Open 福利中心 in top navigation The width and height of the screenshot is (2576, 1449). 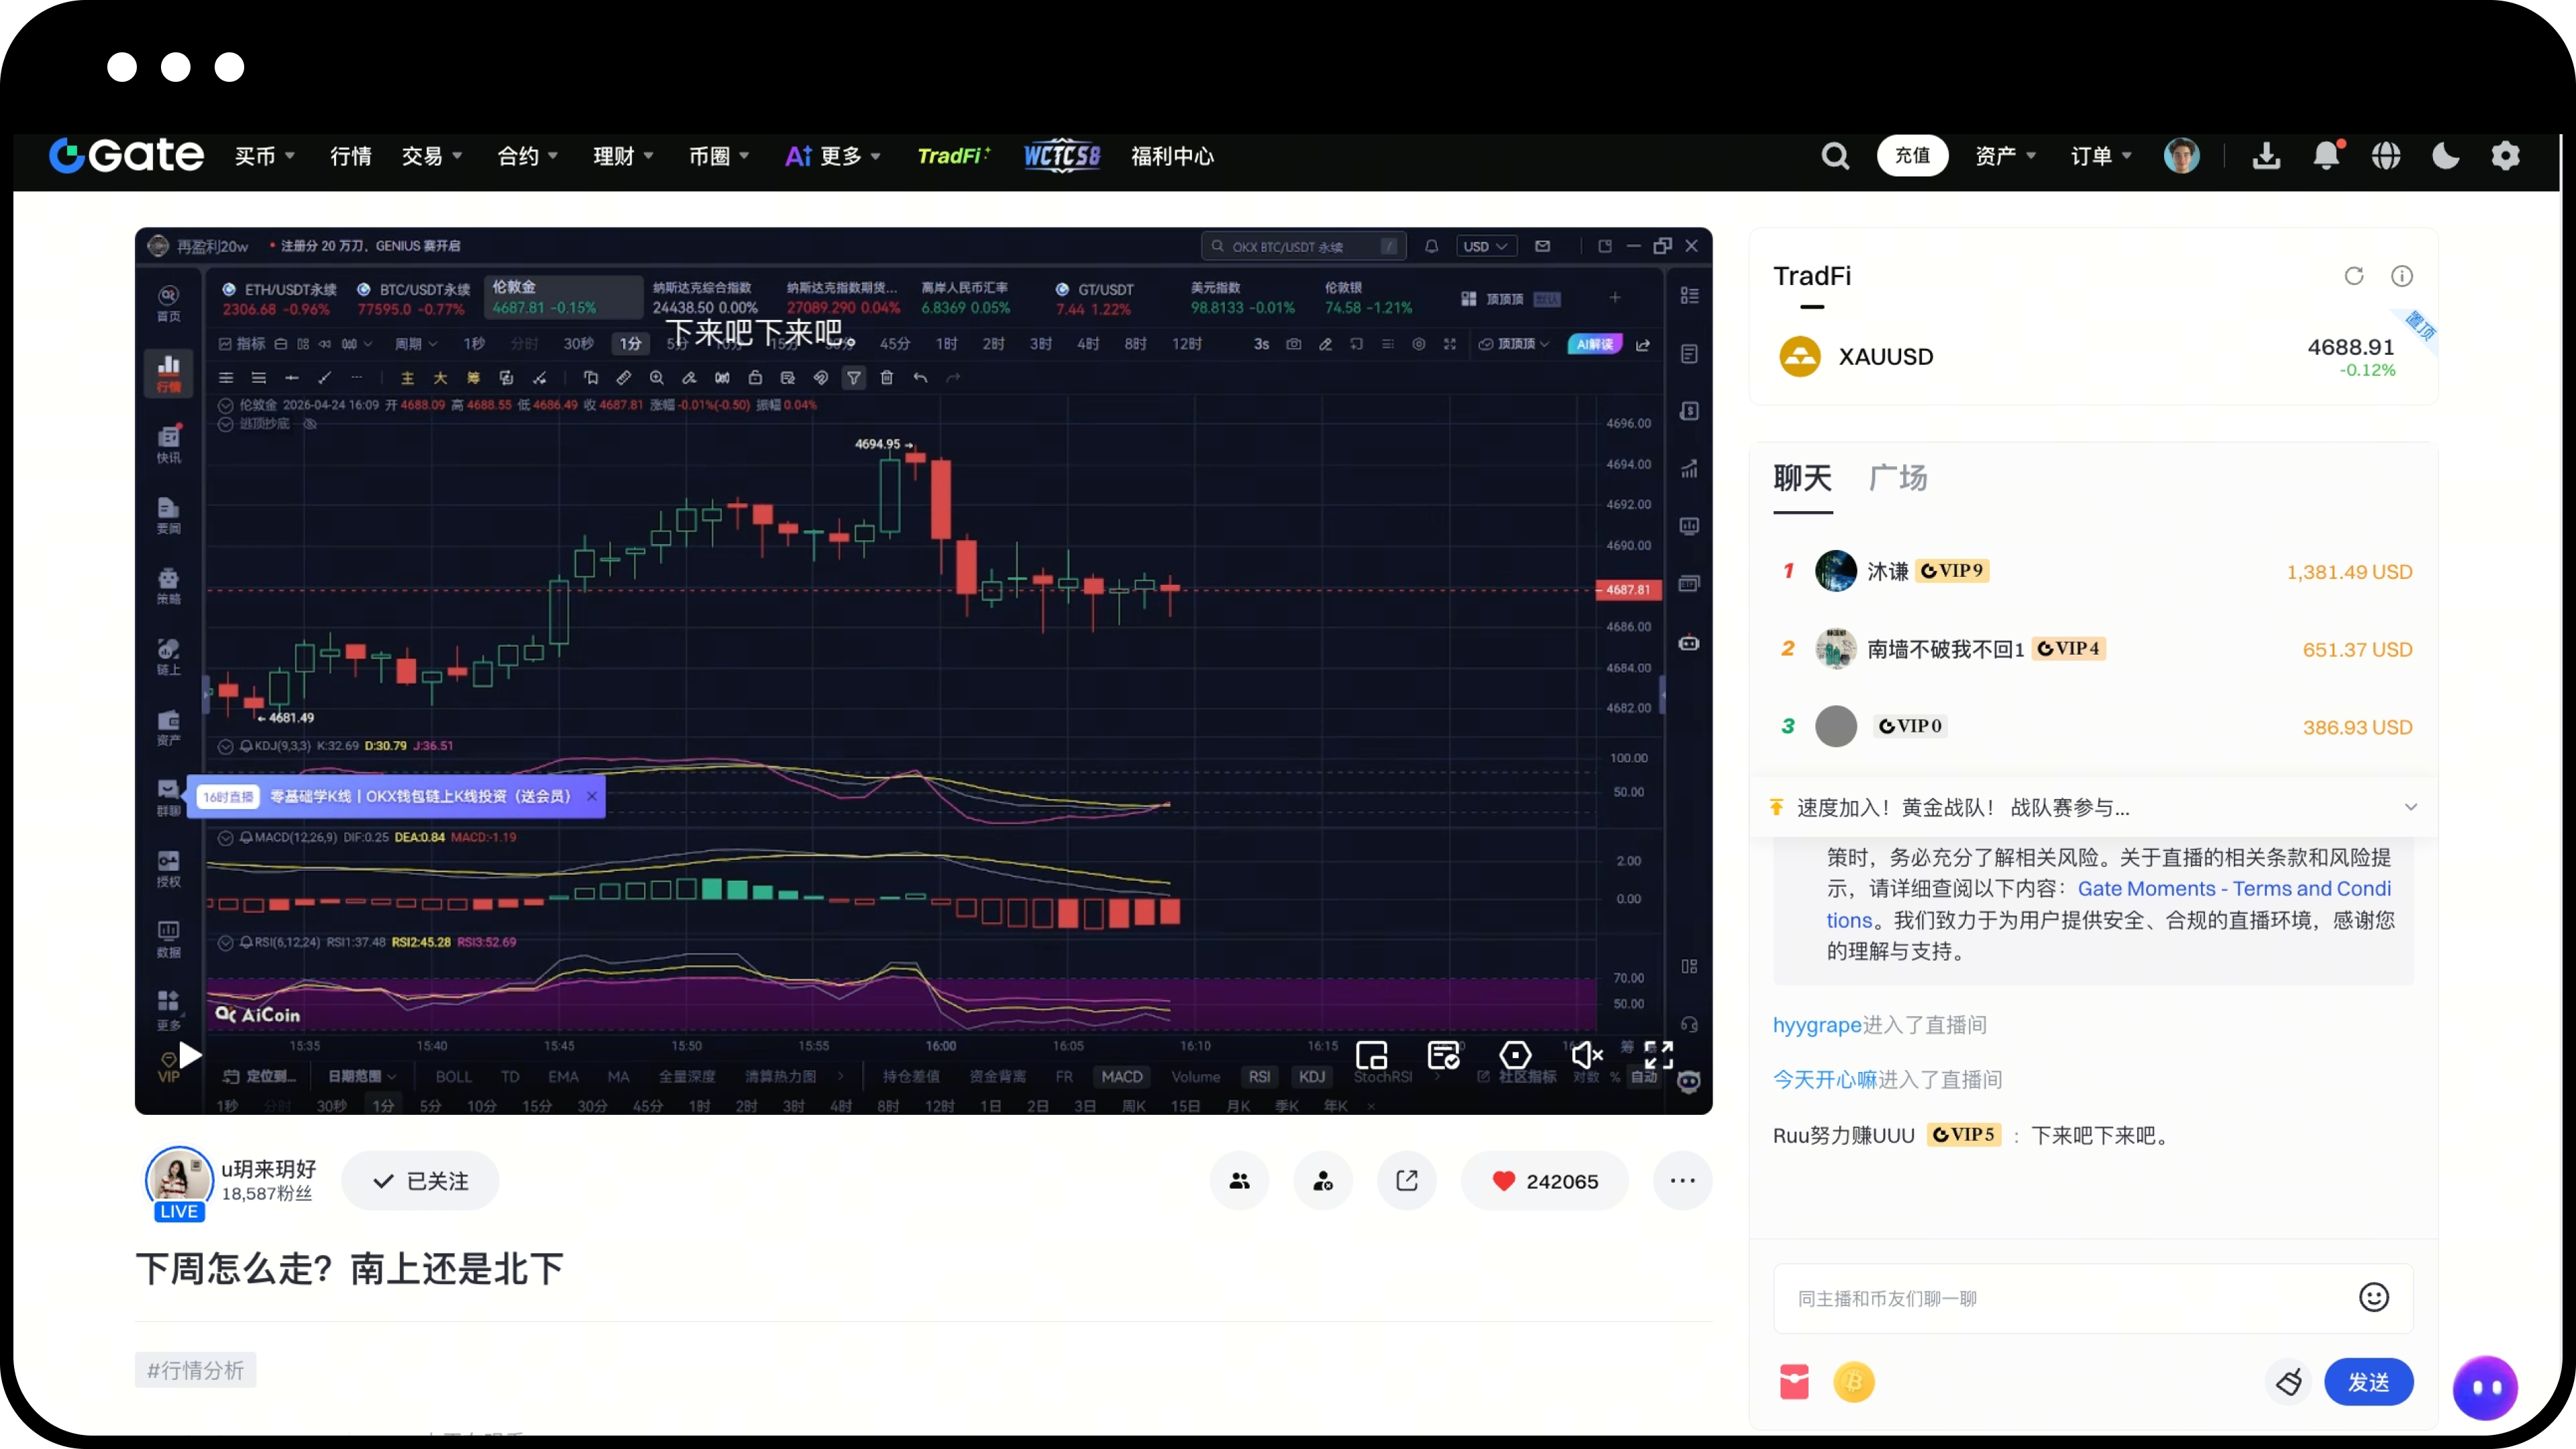pyautogui.click(x=1172, y=156)
